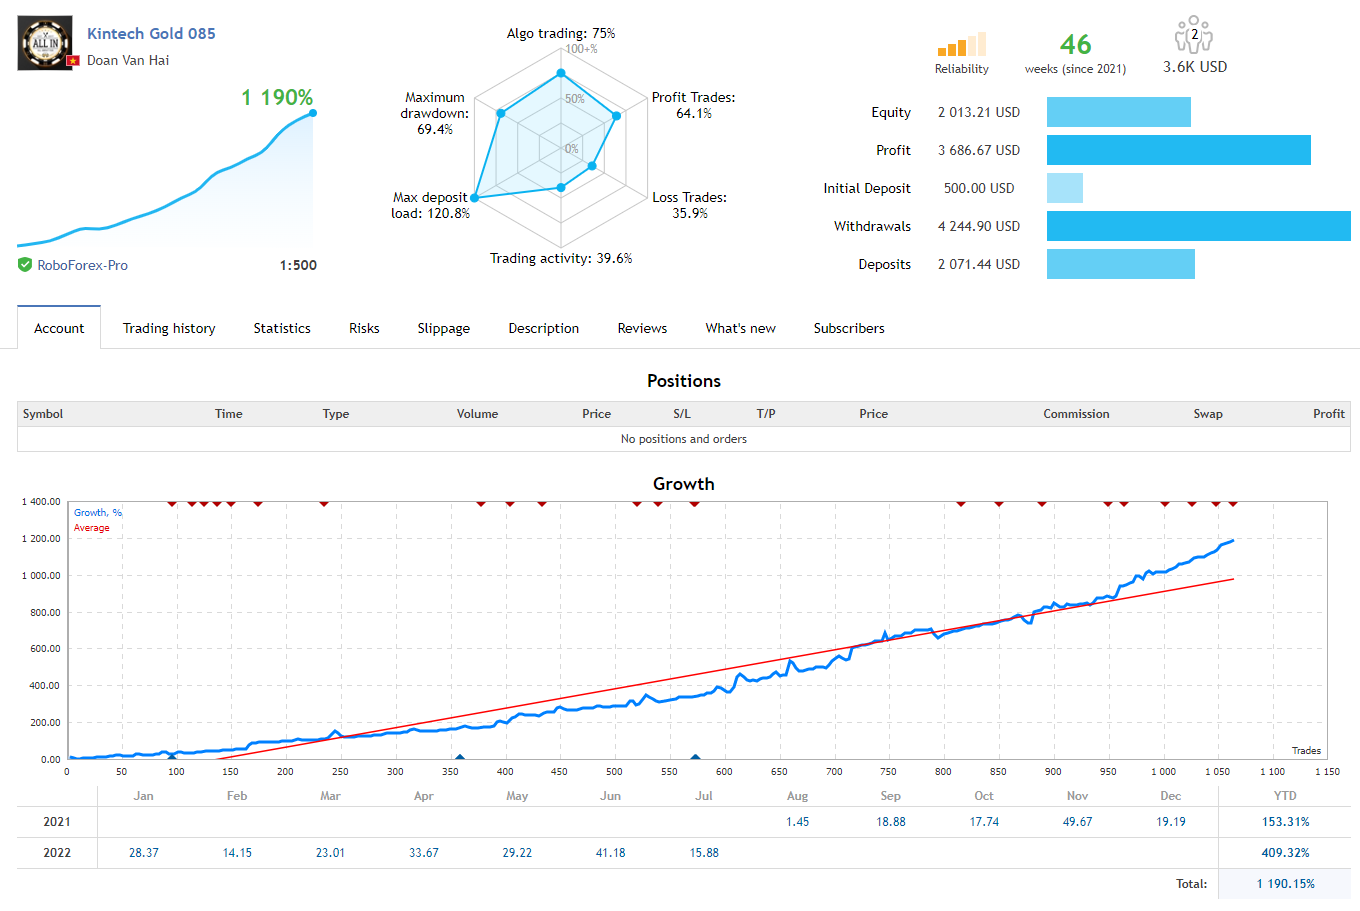Click the "Profit Trades: 64.1%" radar label
The height and width of the screenshot is (911, 1360).
pyautogui.click(x=694, y=105)
